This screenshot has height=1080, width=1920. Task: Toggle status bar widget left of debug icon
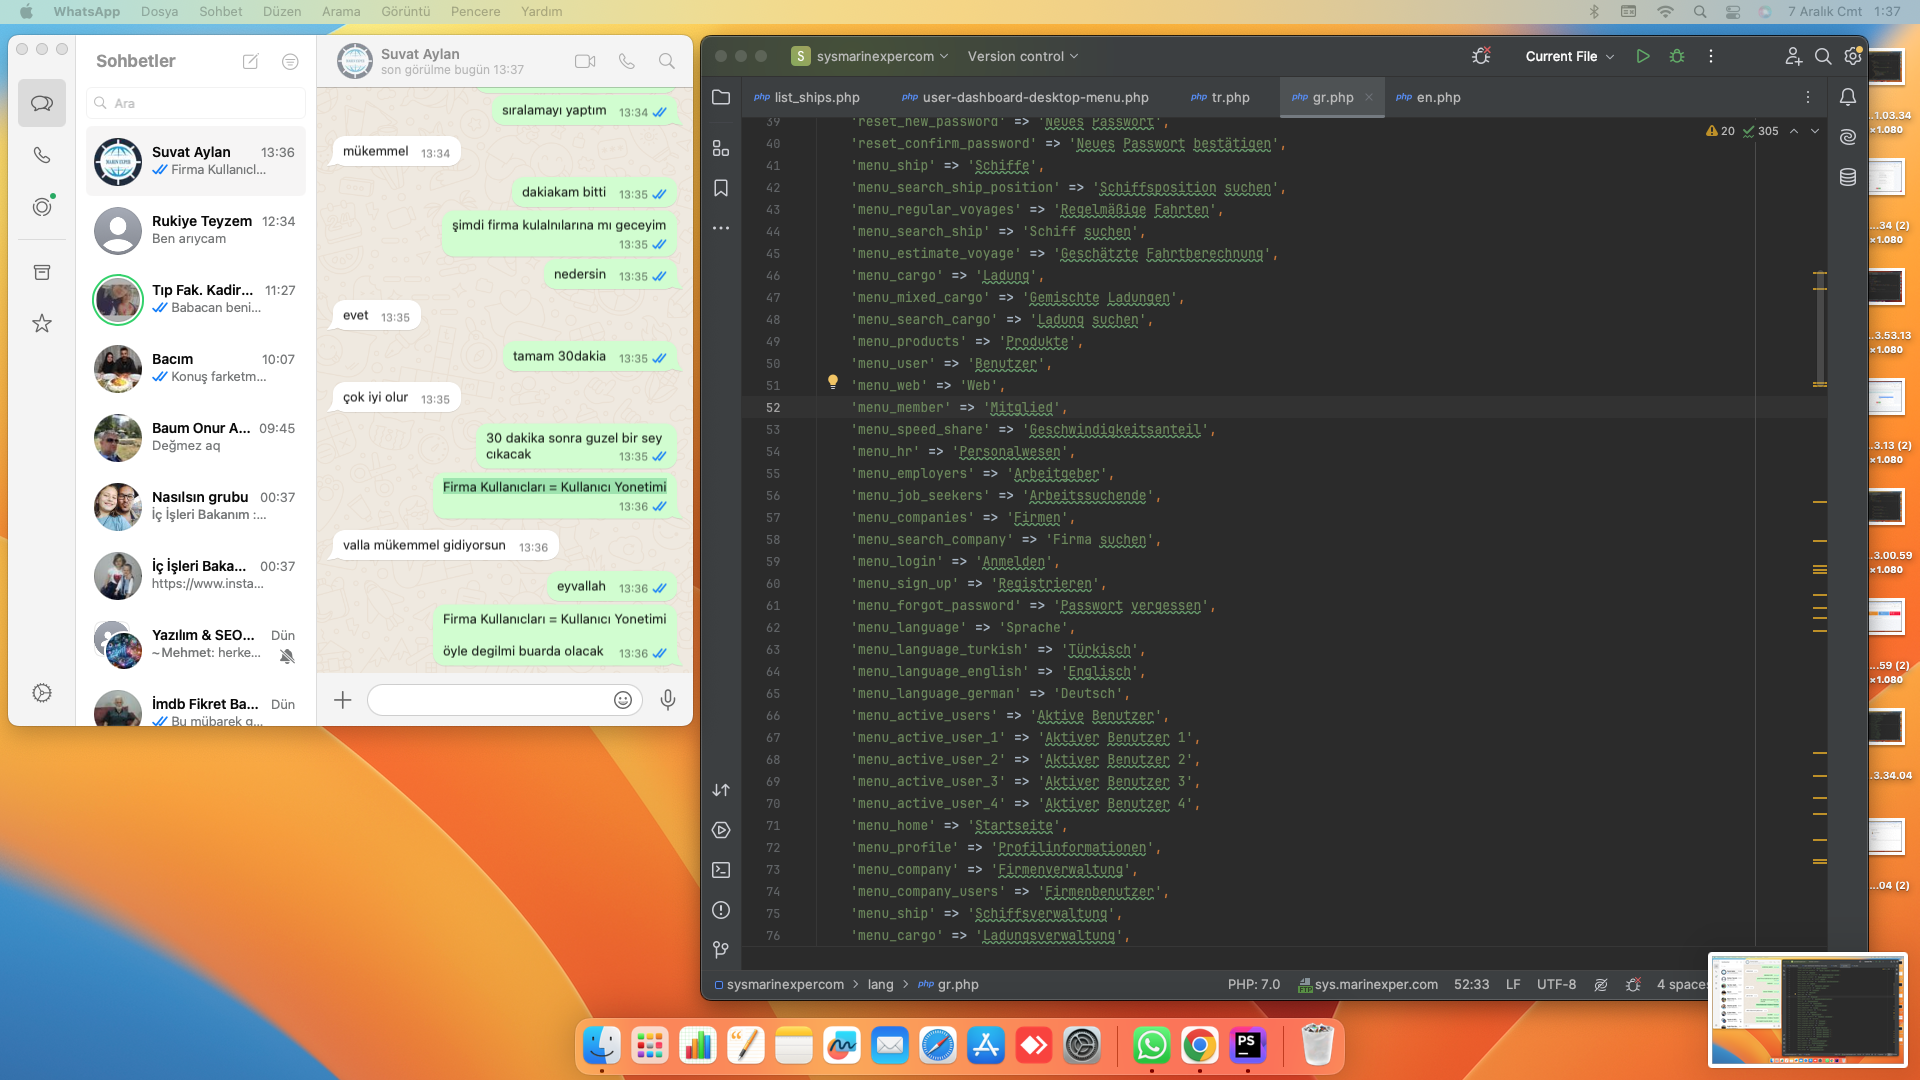coord(1601,984)
